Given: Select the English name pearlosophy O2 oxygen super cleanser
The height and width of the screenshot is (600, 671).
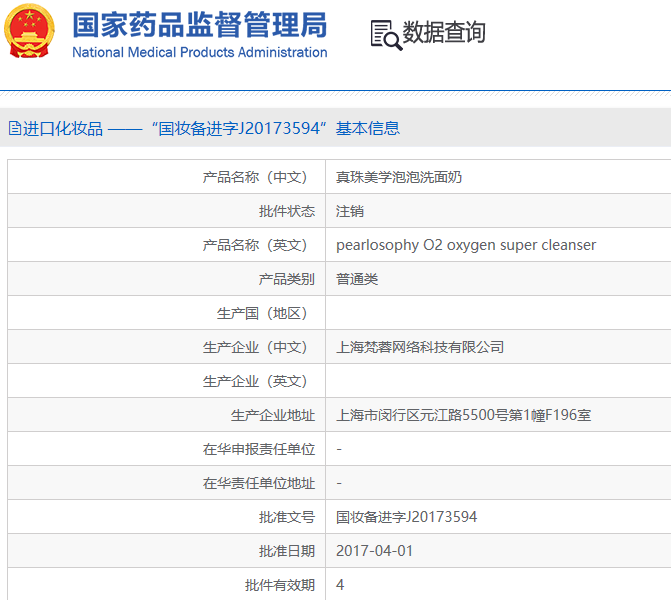Looking at the screenshot, I should 466,245.
